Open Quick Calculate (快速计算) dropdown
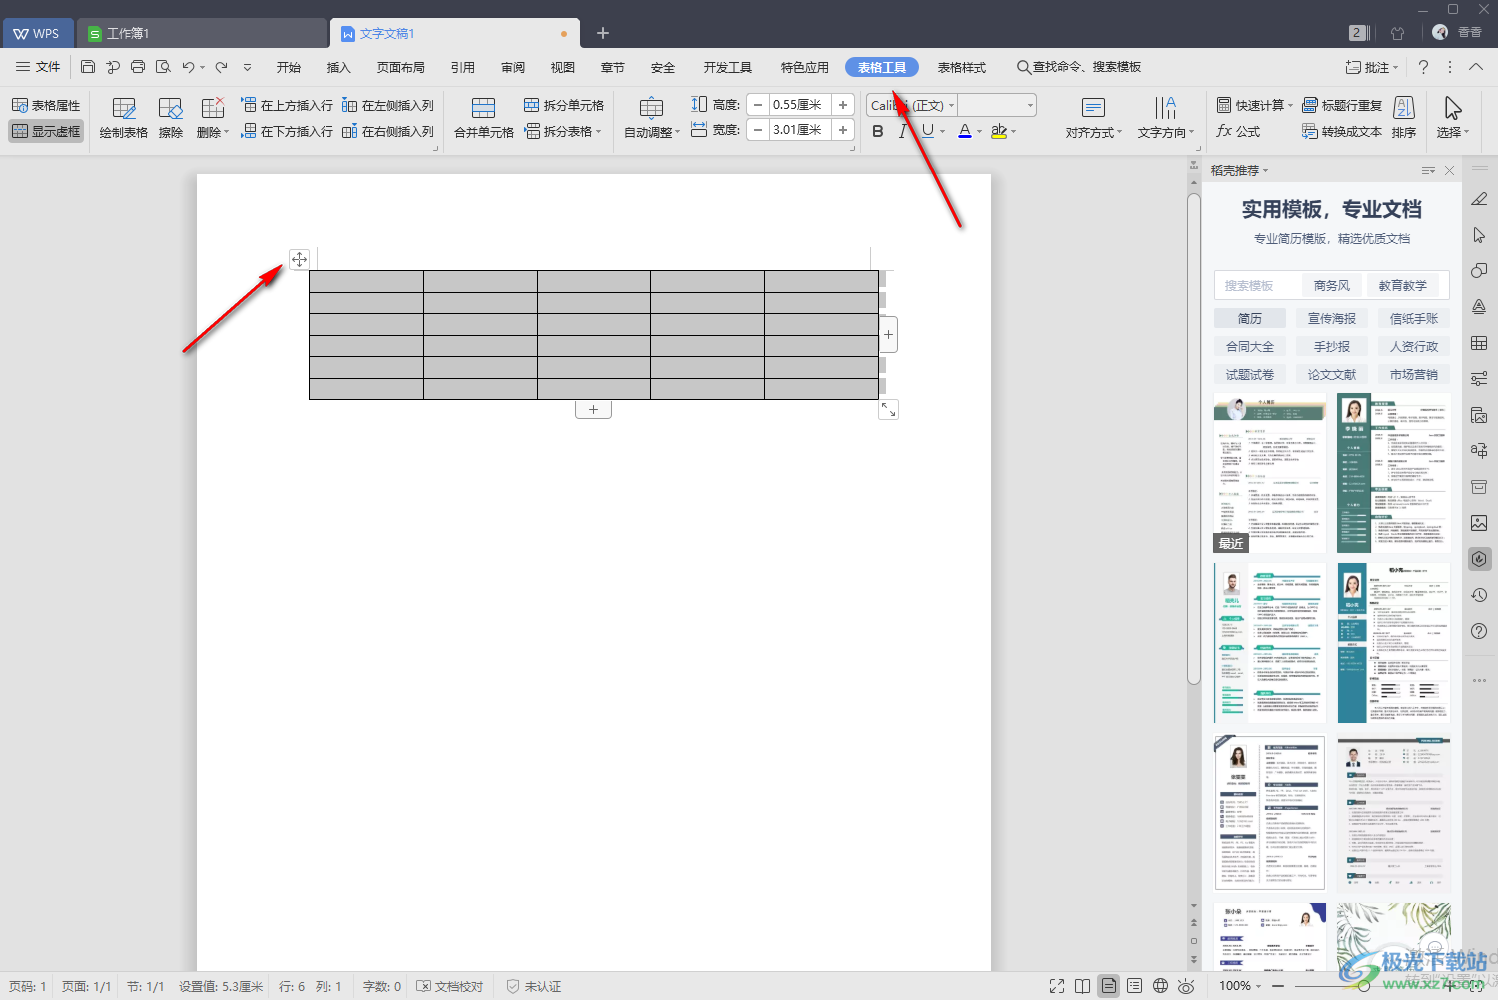Screen dimensions: 1498x1000 1255,105
